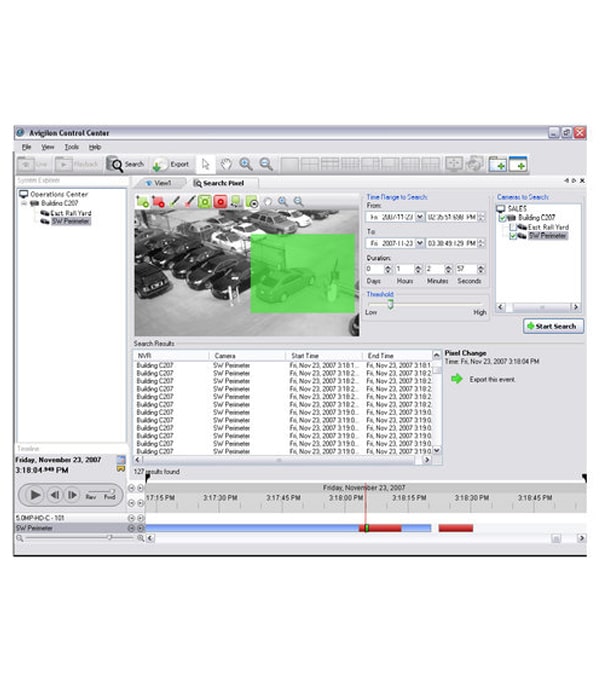Click search results scroll right arrow
Viewport: 600px width, 700px height.
click(427, 460)
